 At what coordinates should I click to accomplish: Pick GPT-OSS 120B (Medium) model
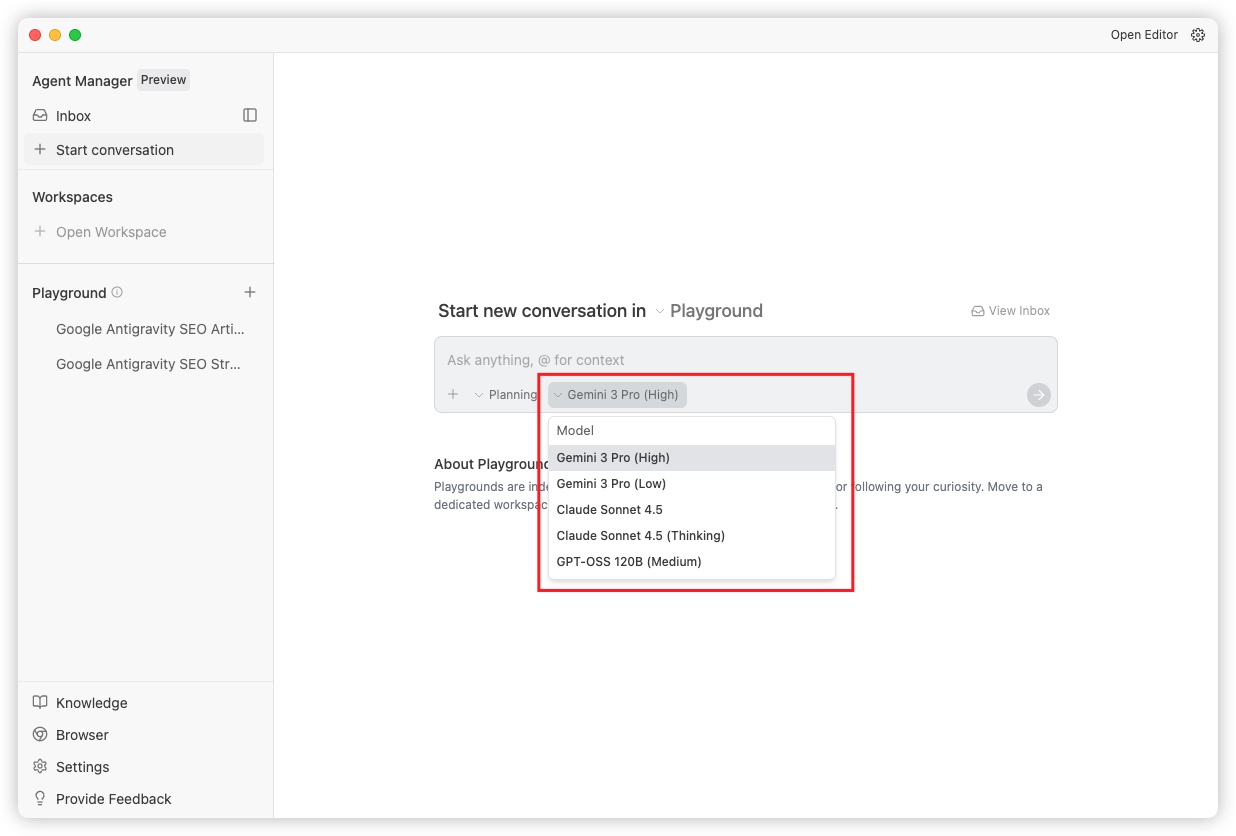click(628, 562)
